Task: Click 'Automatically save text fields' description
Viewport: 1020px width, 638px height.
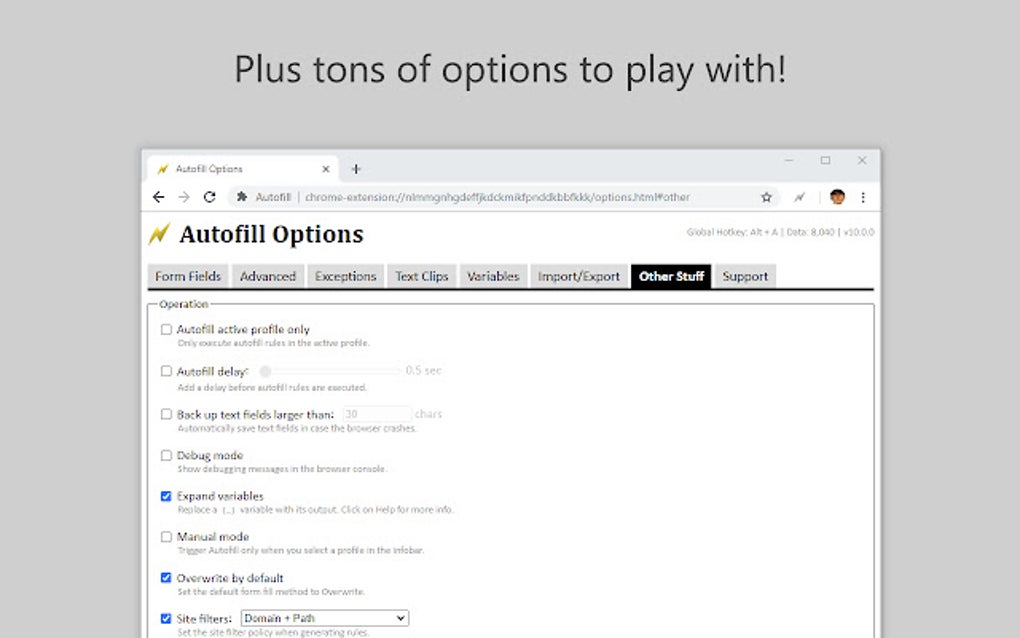Action: [297, 429]
